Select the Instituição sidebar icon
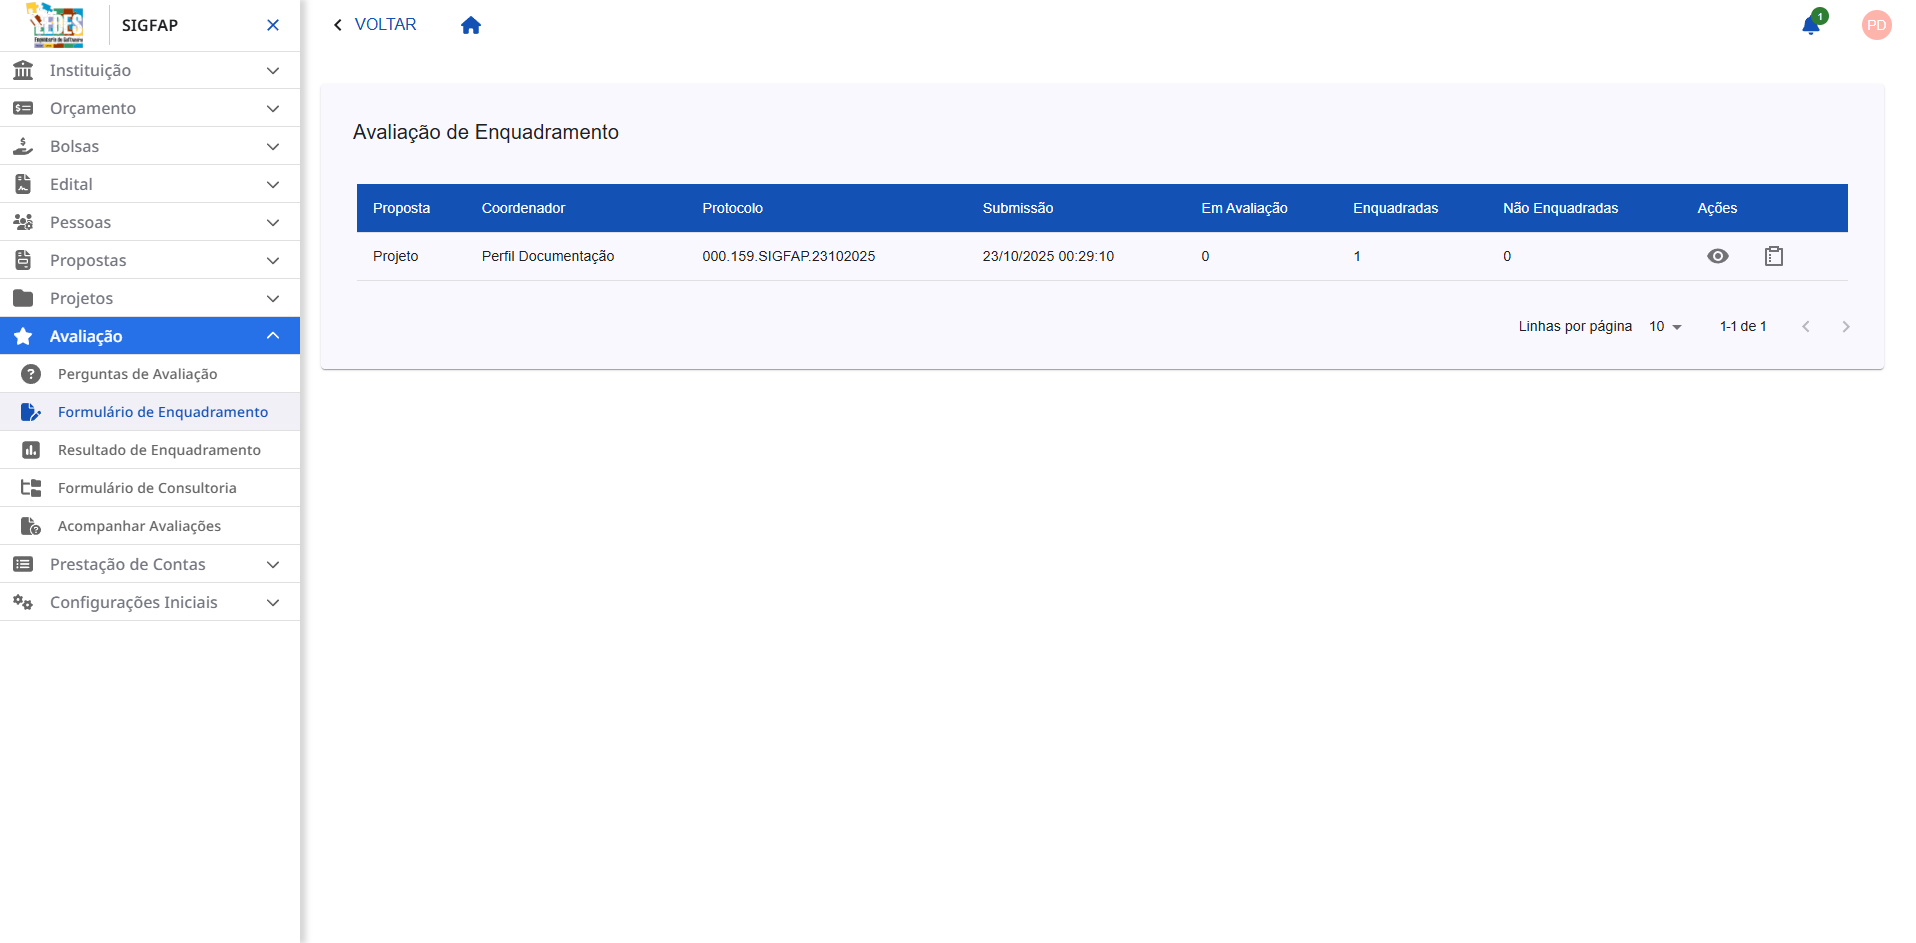Viewport: 1916px width, 943px height. pyautogui.click(x=23, y=70)
